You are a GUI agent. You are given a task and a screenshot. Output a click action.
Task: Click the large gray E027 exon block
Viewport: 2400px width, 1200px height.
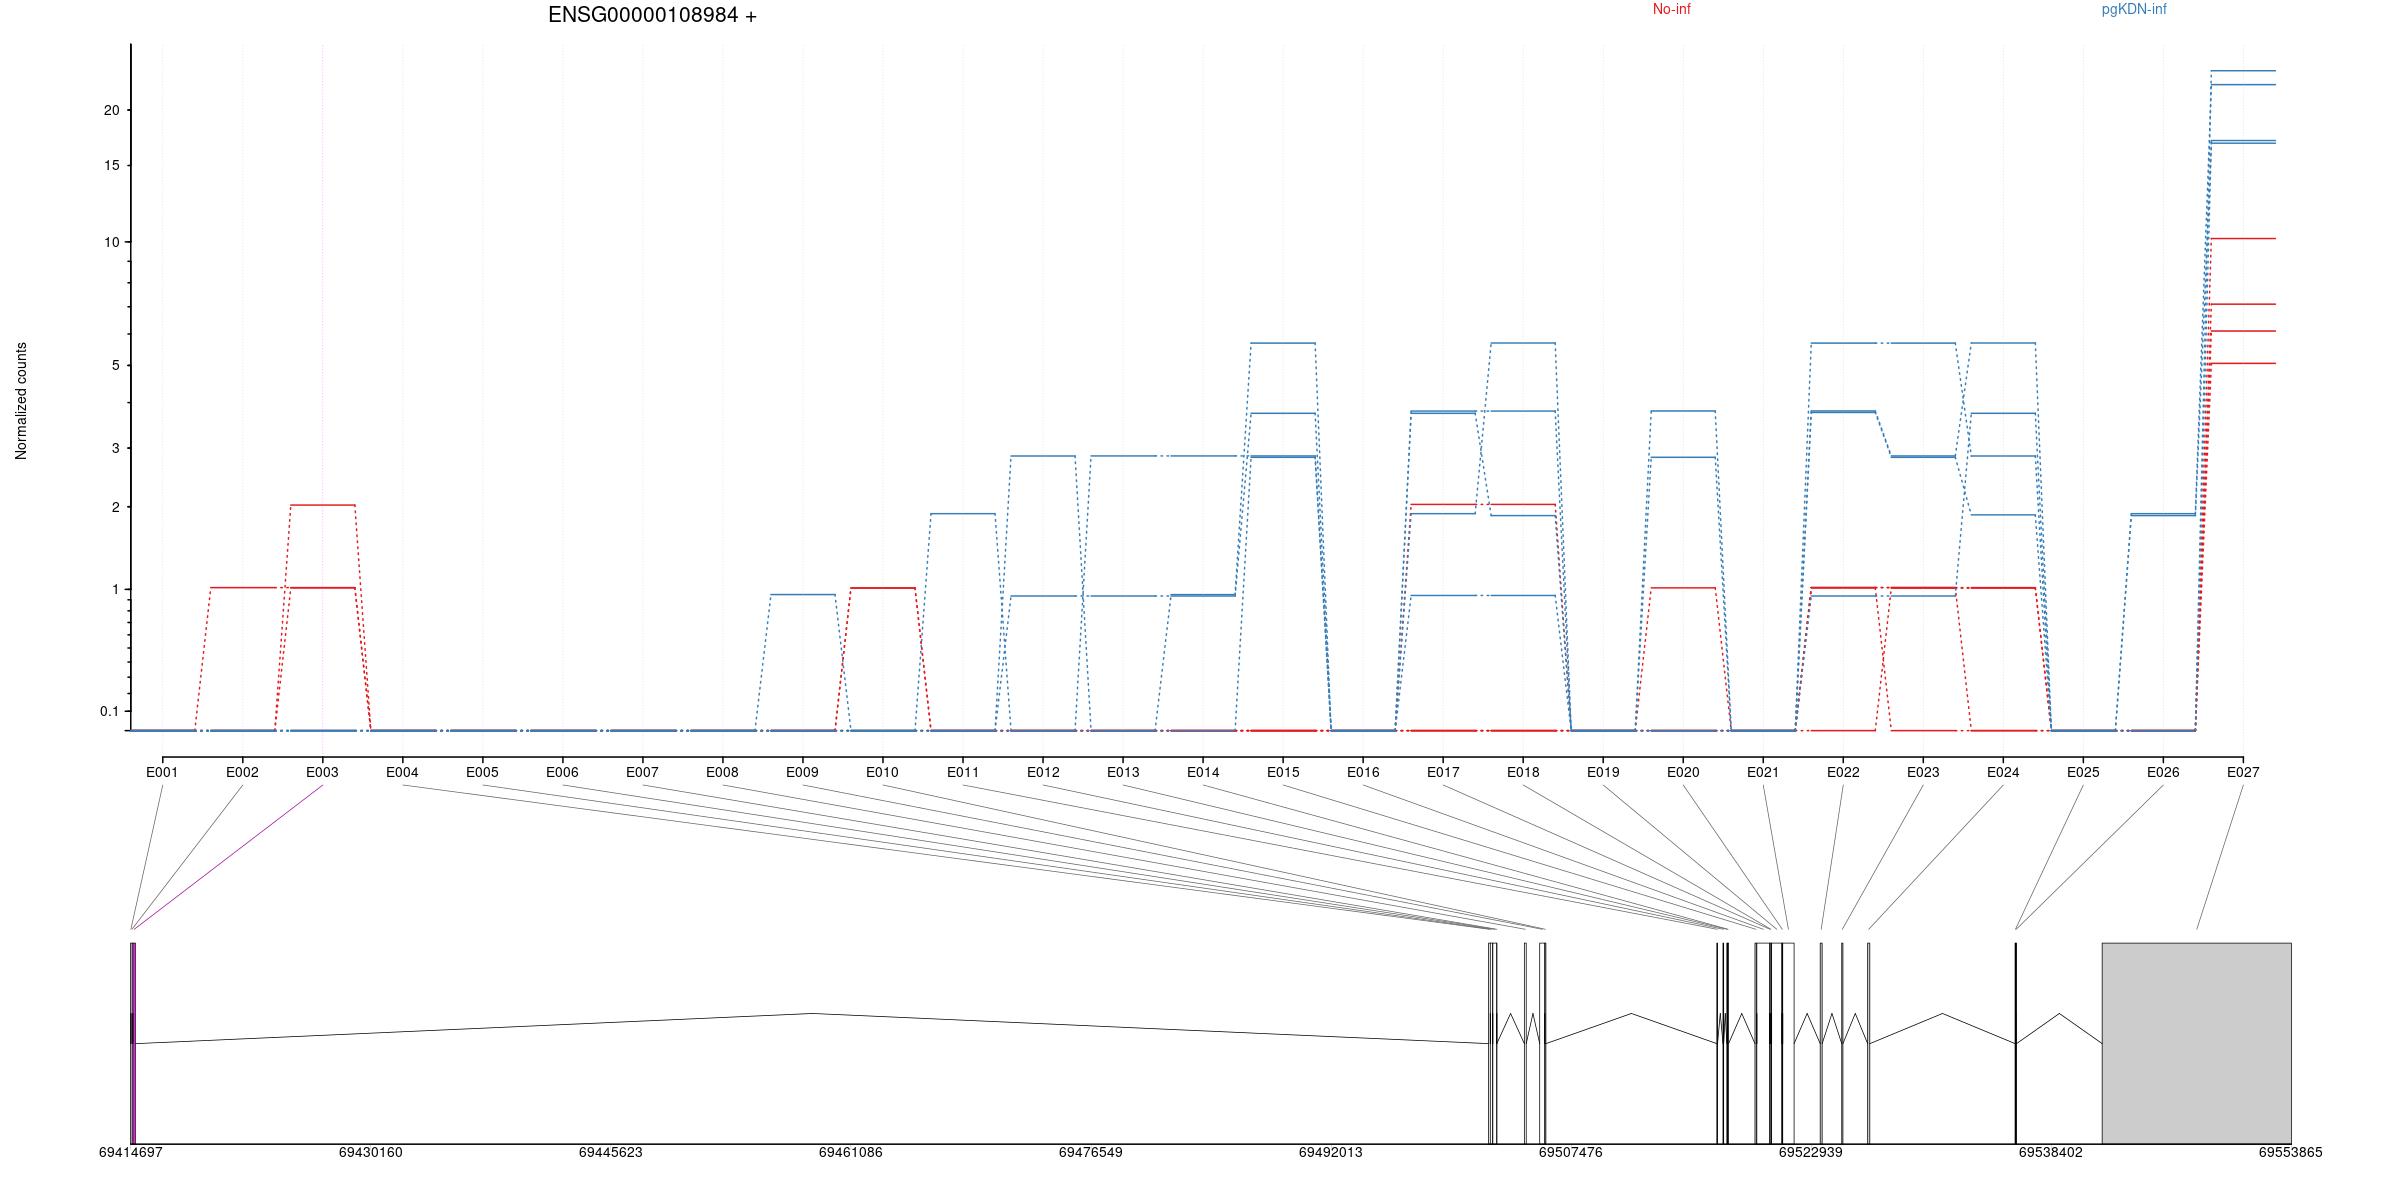2197,1043
